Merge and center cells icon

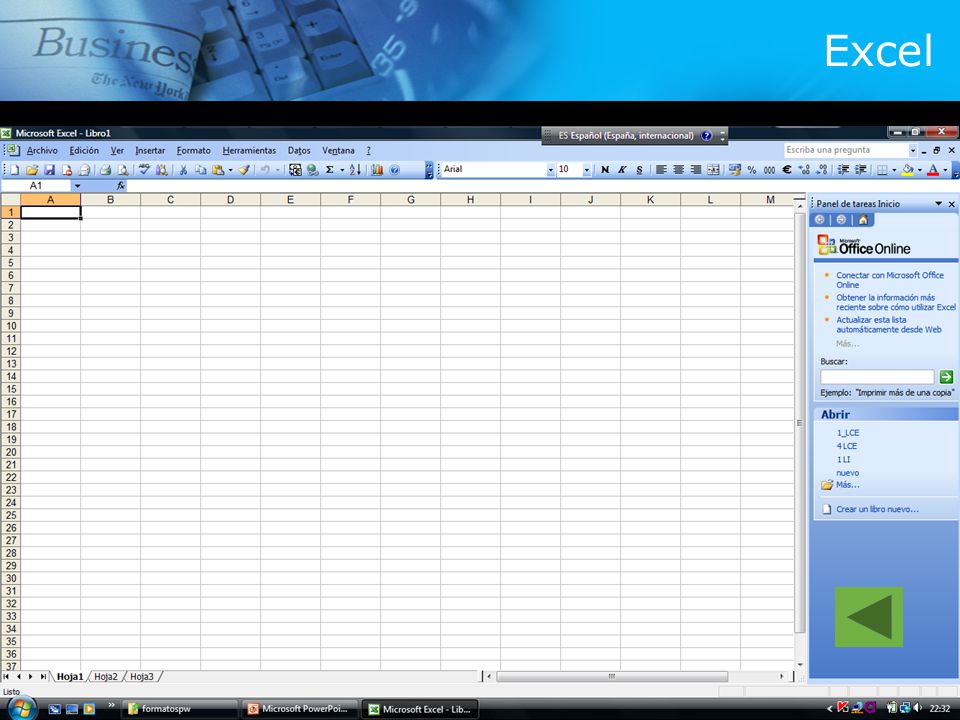point(713,170)
